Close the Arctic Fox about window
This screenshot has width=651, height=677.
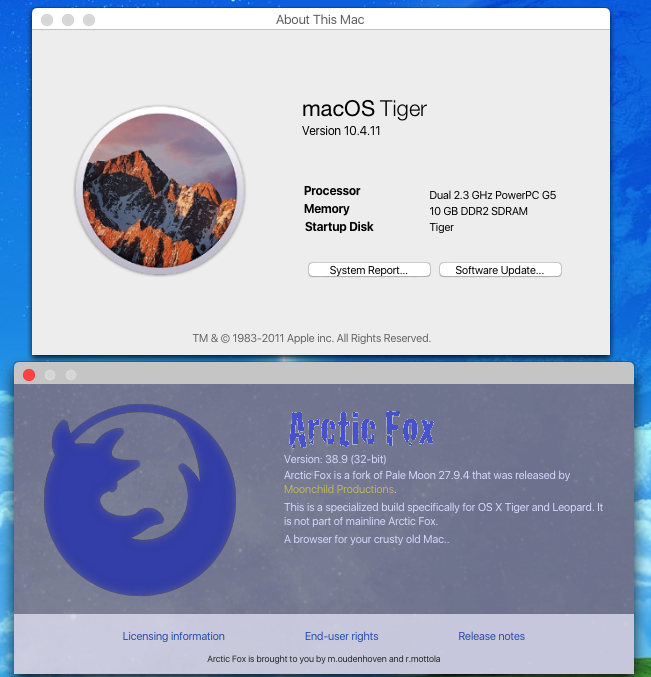pos(29,375)
